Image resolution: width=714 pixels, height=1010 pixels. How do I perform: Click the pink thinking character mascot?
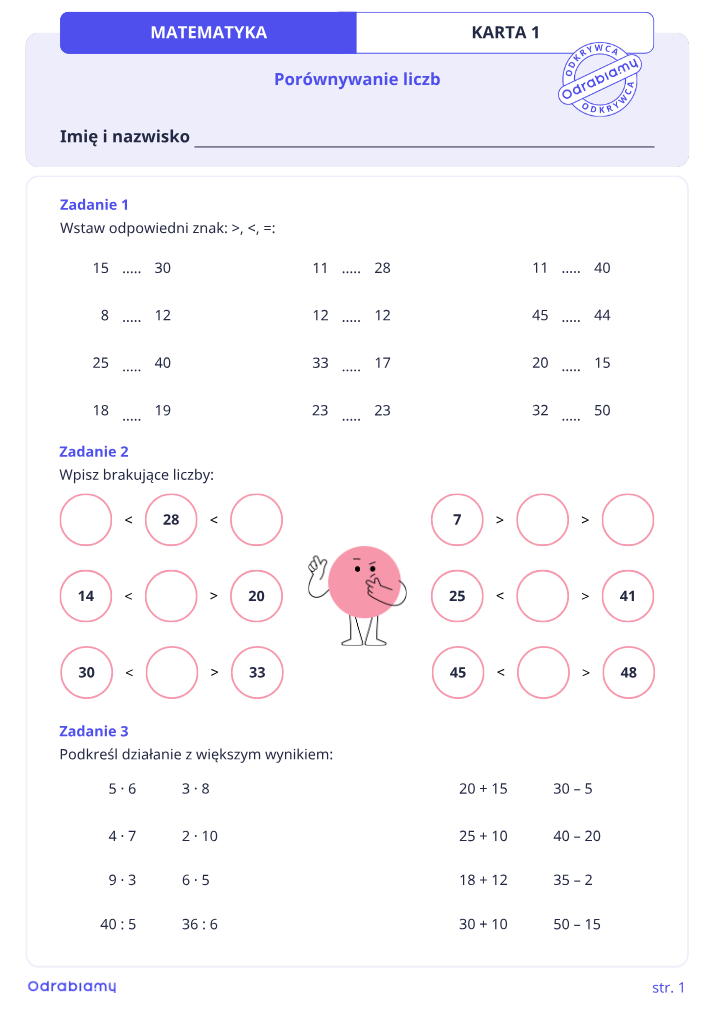pyautogui.click(x=358, y=596)
